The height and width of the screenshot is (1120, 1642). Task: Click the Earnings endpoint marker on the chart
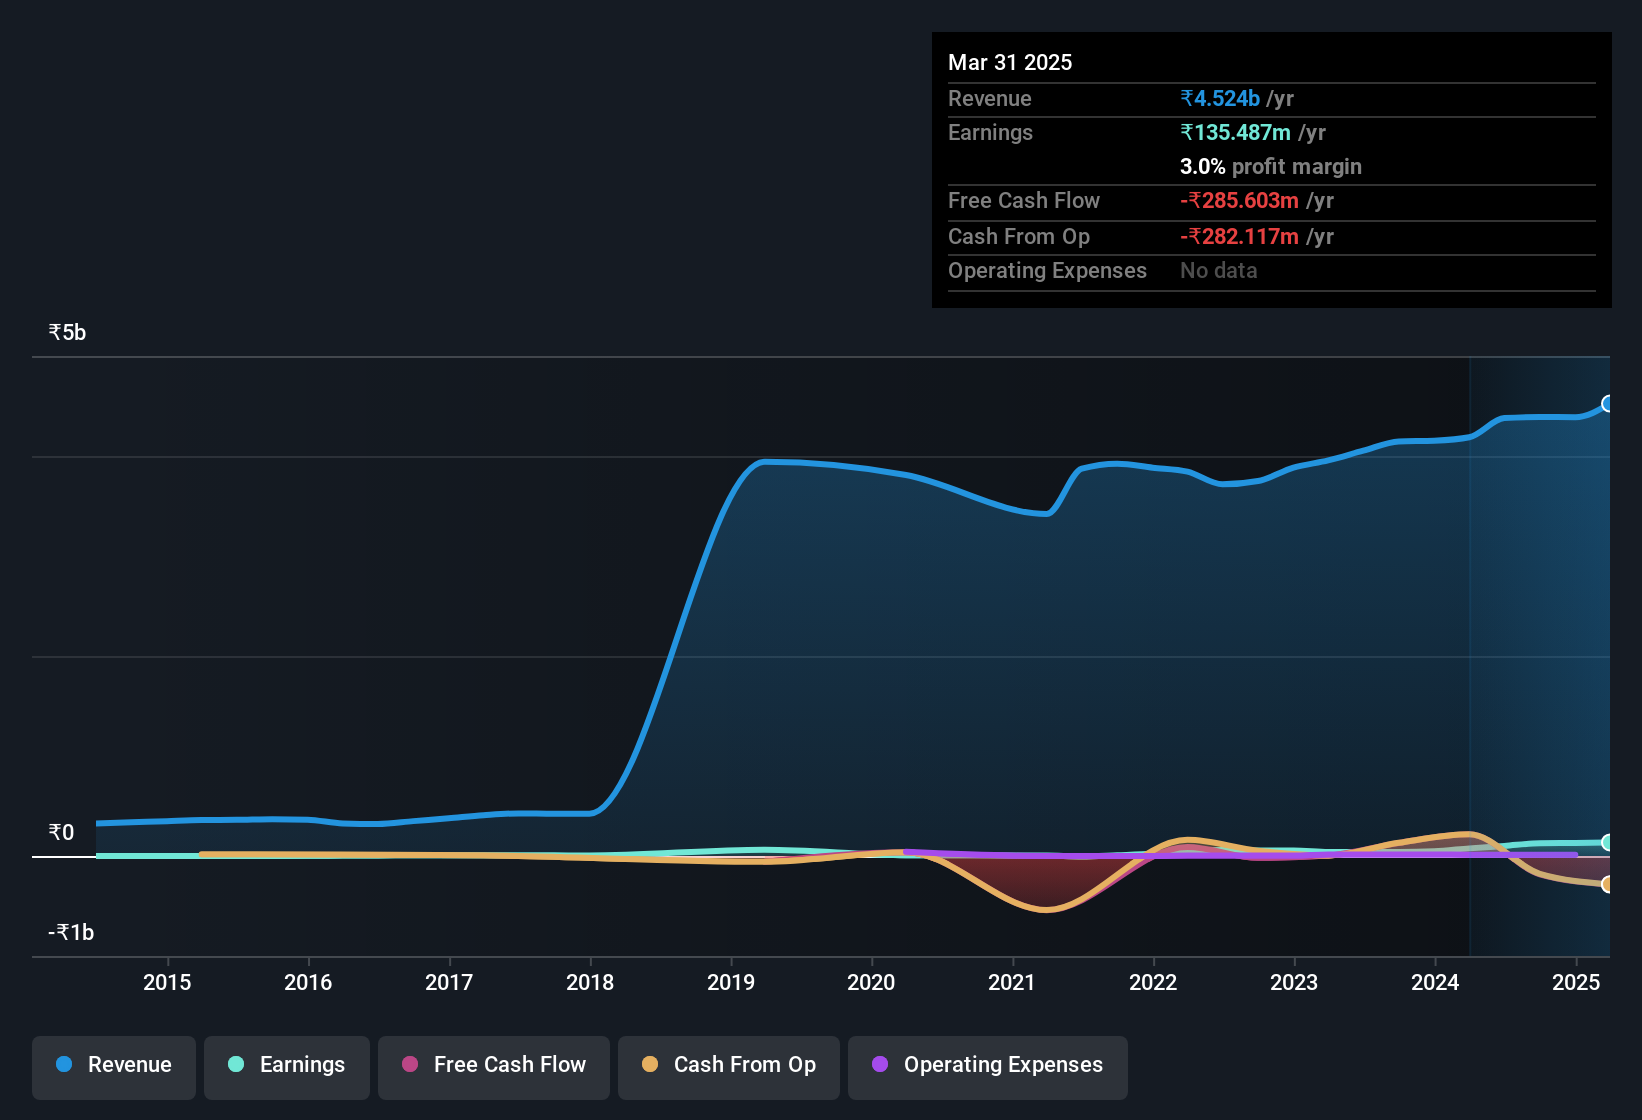tap(1607, 843)
